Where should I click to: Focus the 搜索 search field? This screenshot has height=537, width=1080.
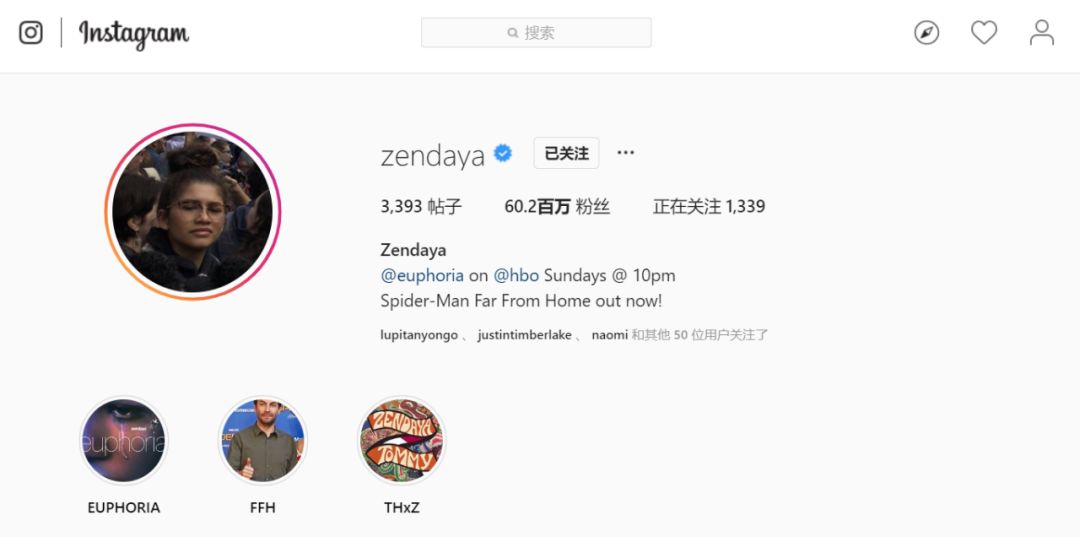coord(536,32)
